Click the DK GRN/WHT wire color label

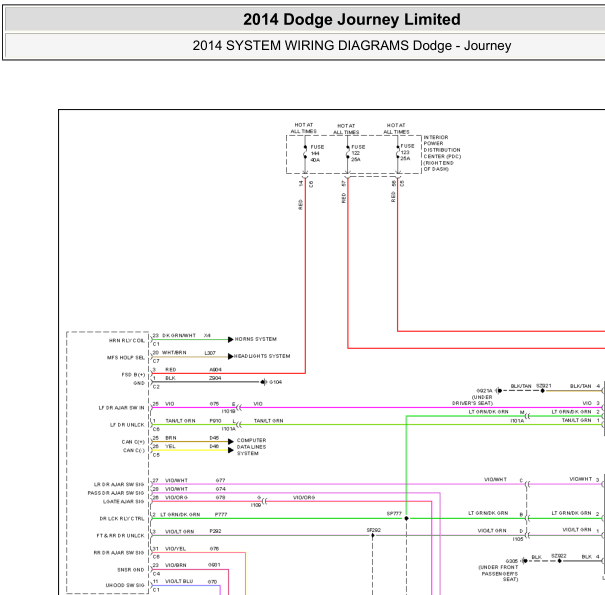click(x=179, y=335)
